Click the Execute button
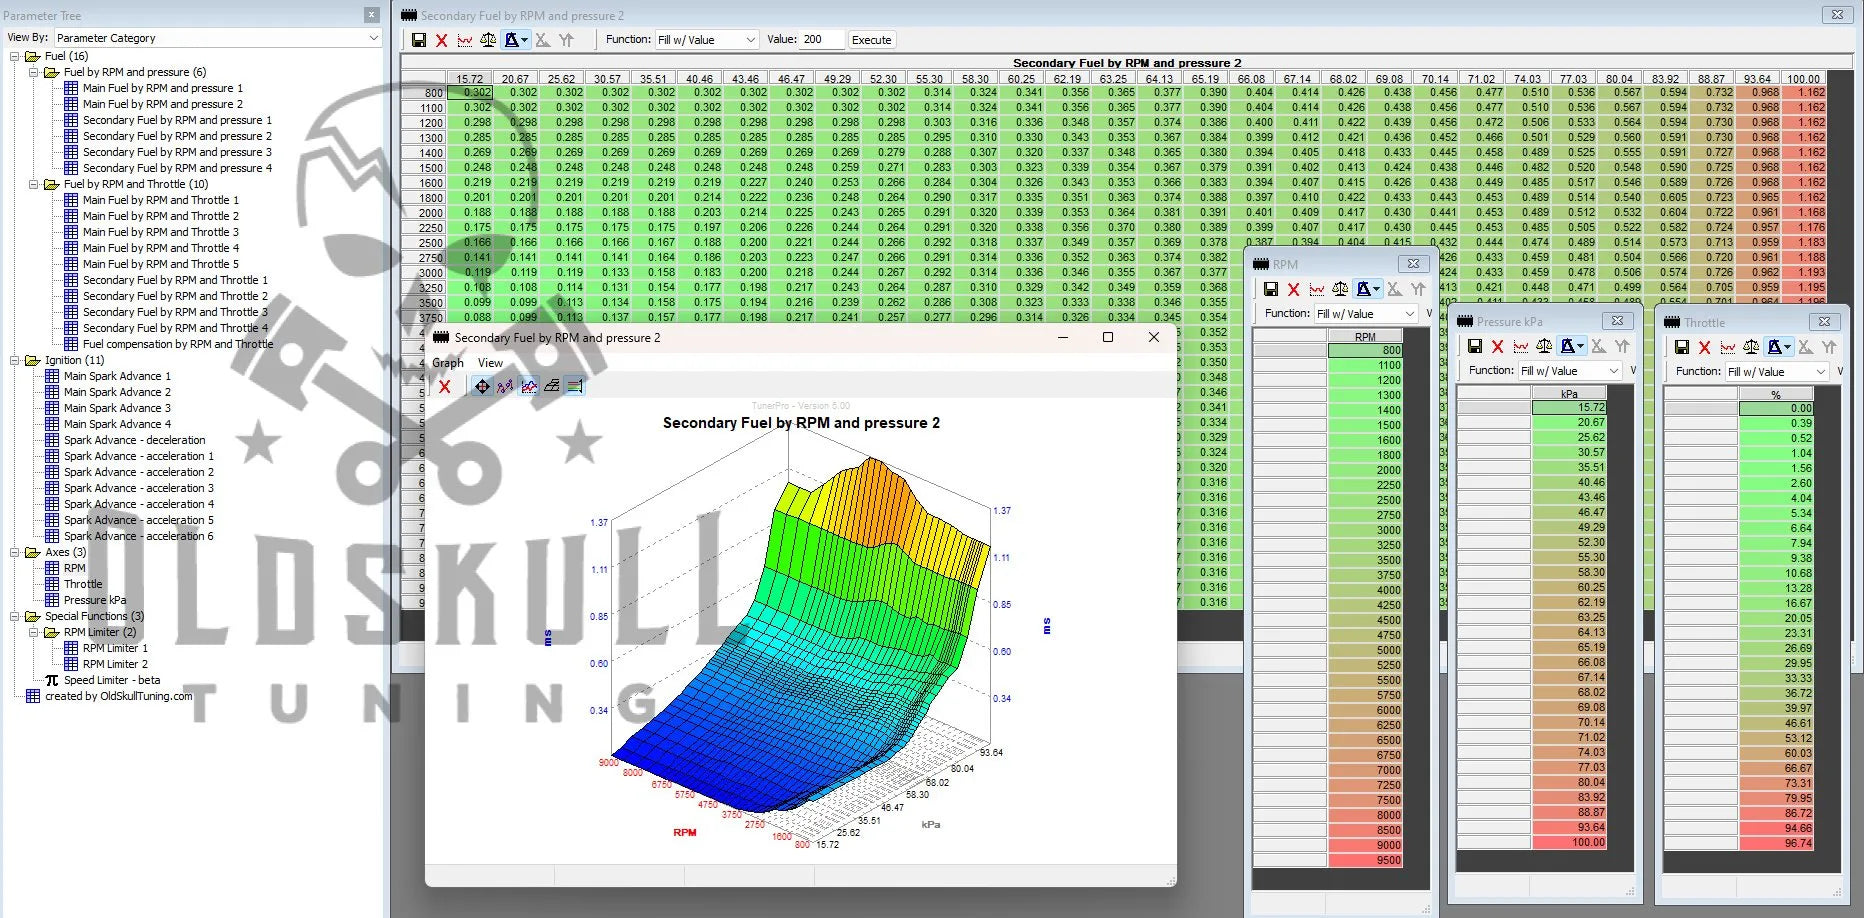 tap(871, 40)
